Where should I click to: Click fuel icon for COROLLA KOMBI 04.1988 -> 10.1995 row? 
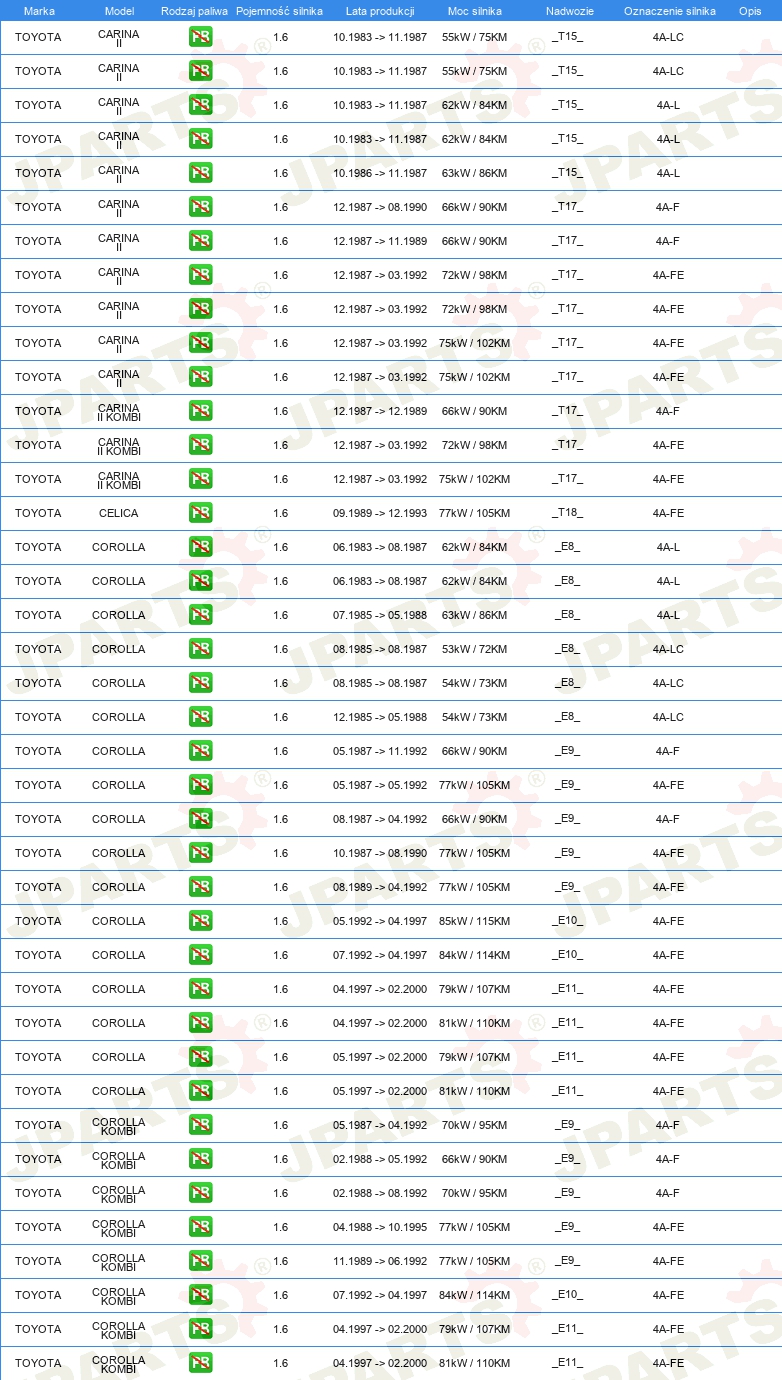pos(200,1227)
